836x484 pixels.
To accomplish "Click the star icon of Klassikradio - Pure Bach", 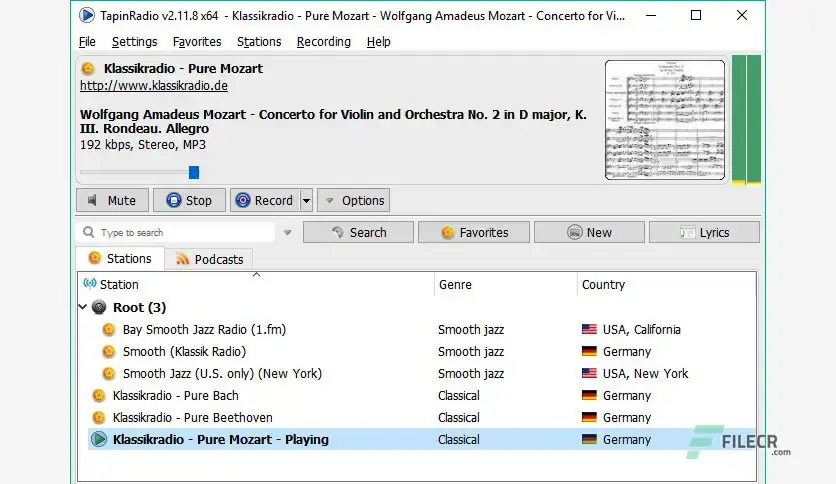I will (x=99, y=396).
